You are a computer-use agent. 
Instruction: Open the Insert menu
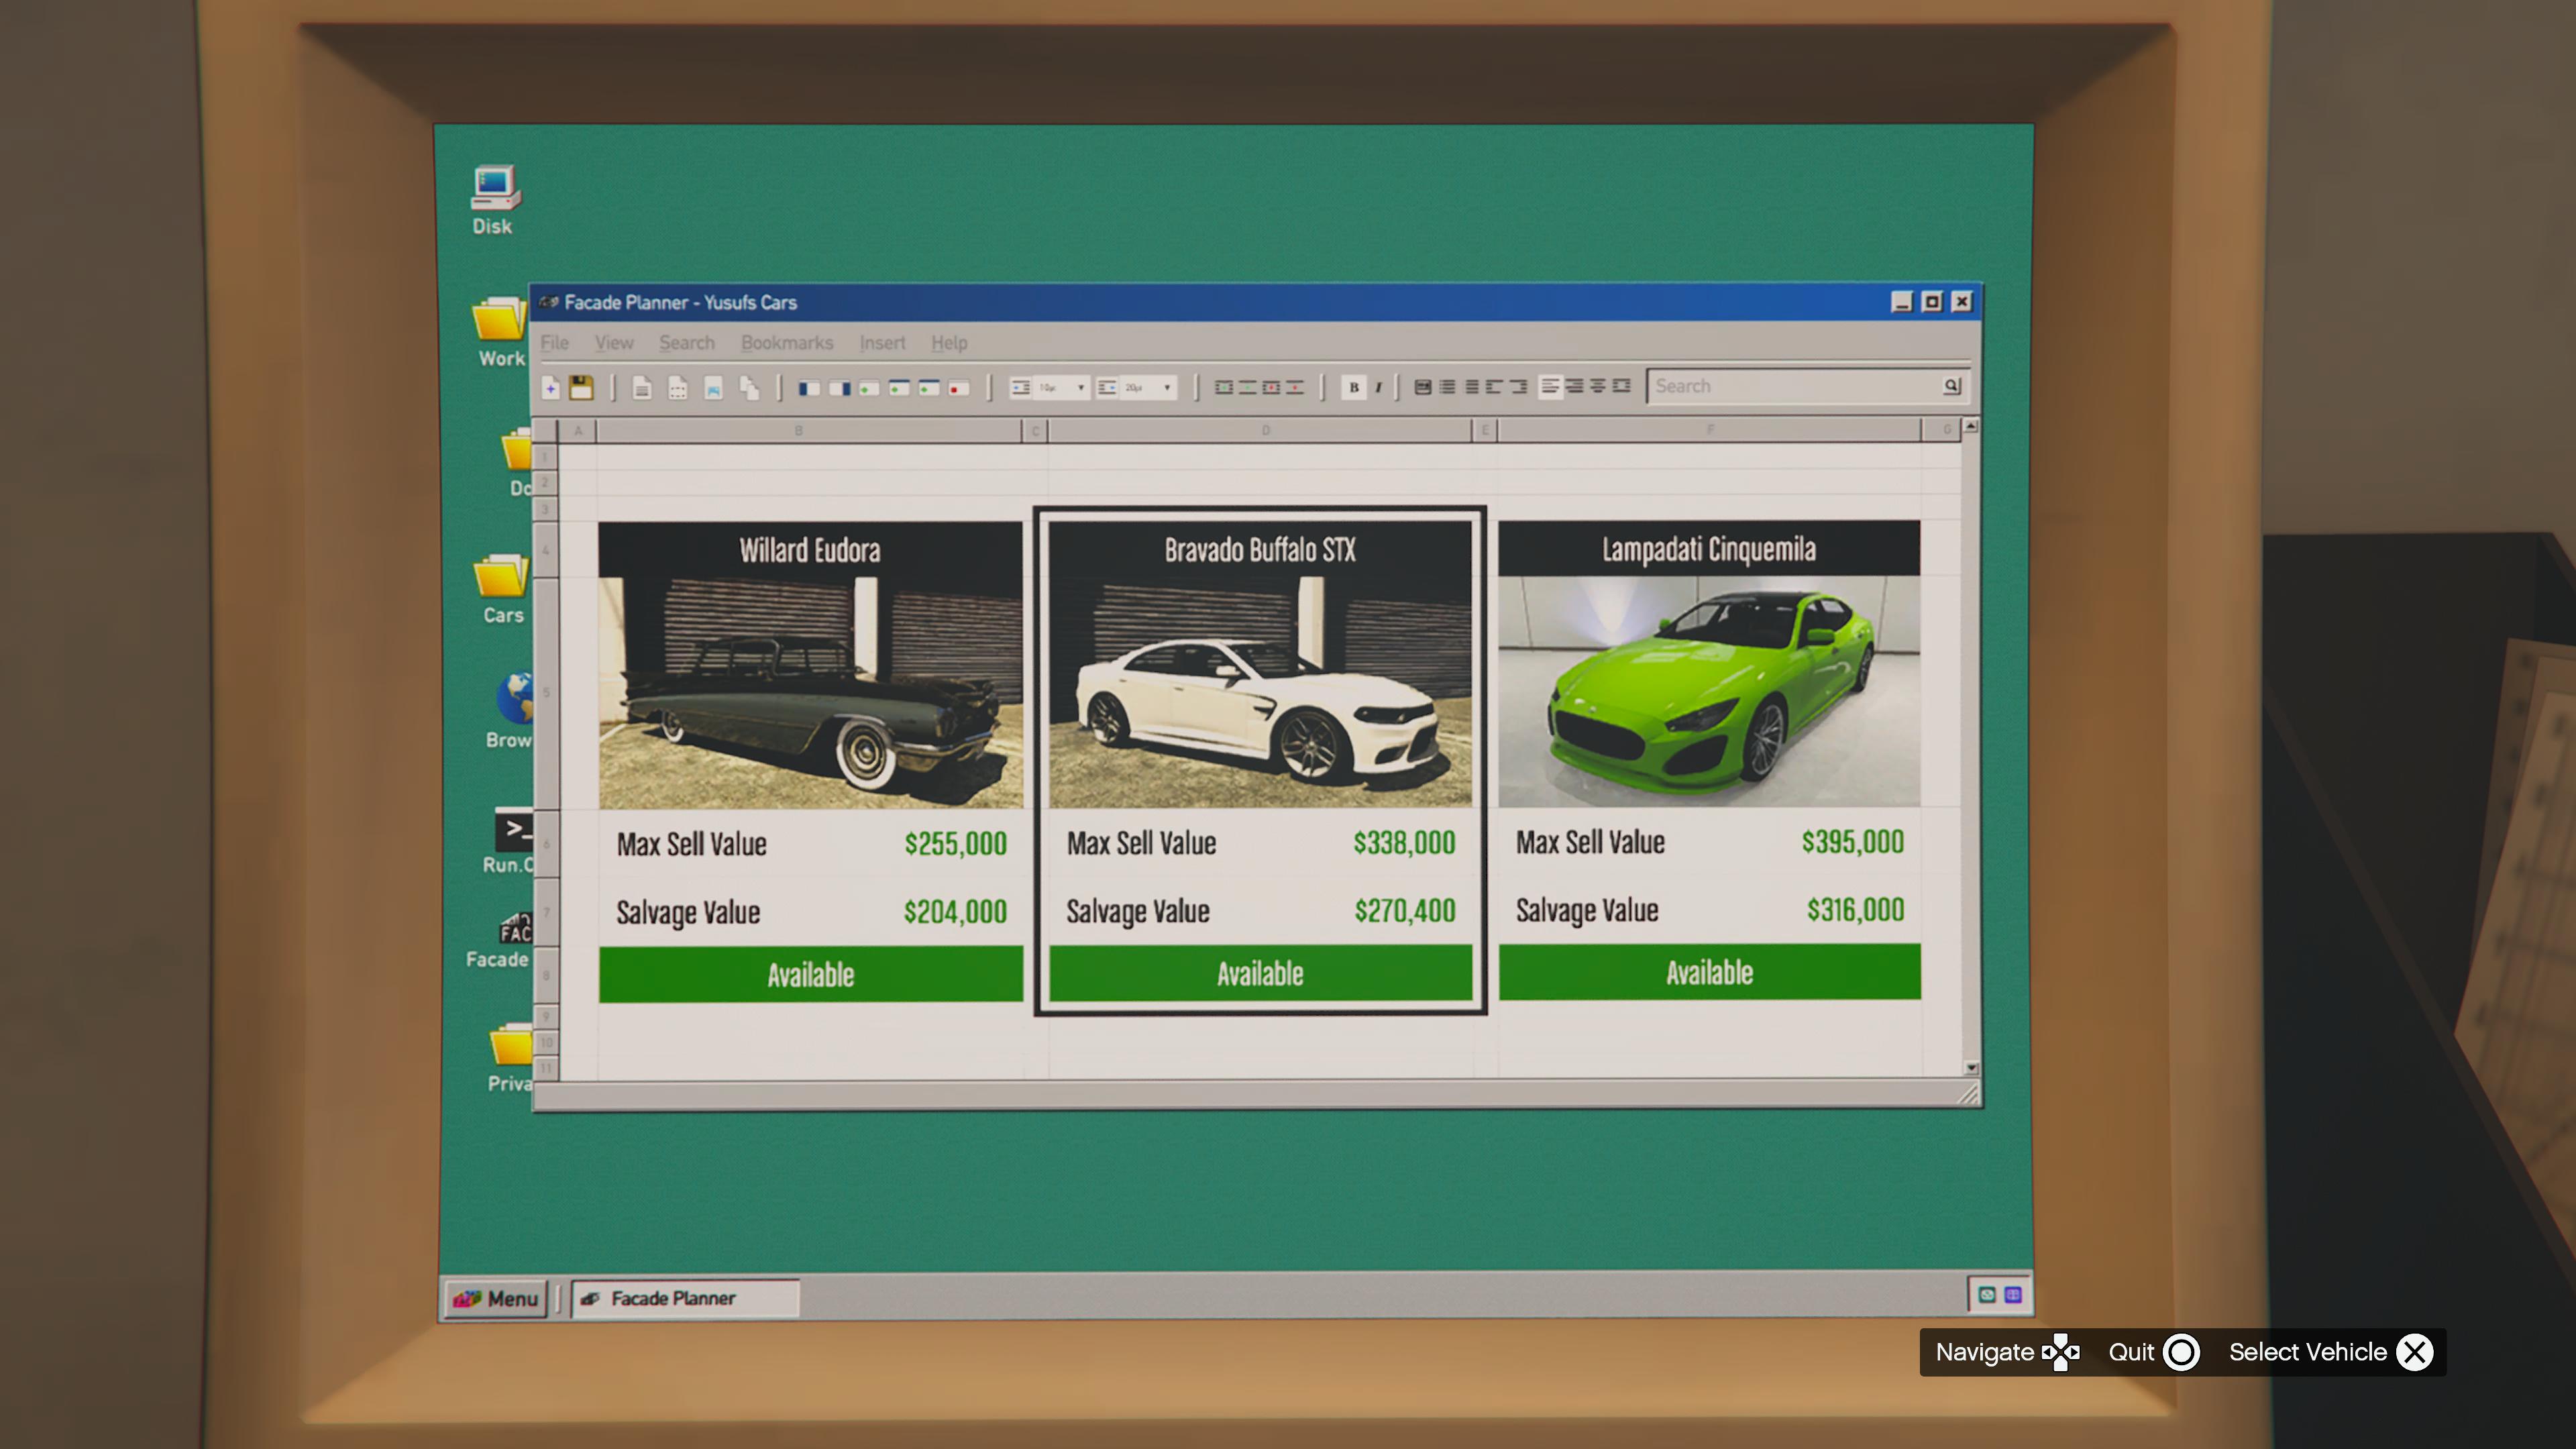coord(881,343)
